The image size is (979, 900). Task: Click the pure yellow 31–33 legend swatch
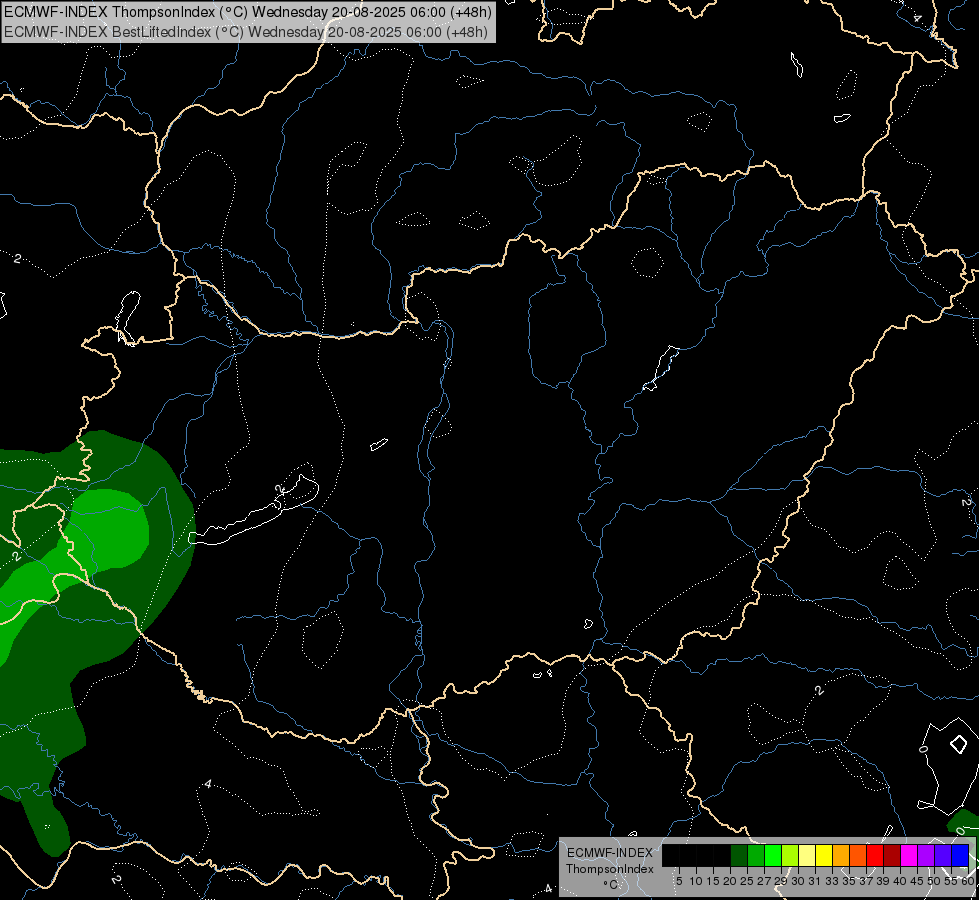point(824,855)
